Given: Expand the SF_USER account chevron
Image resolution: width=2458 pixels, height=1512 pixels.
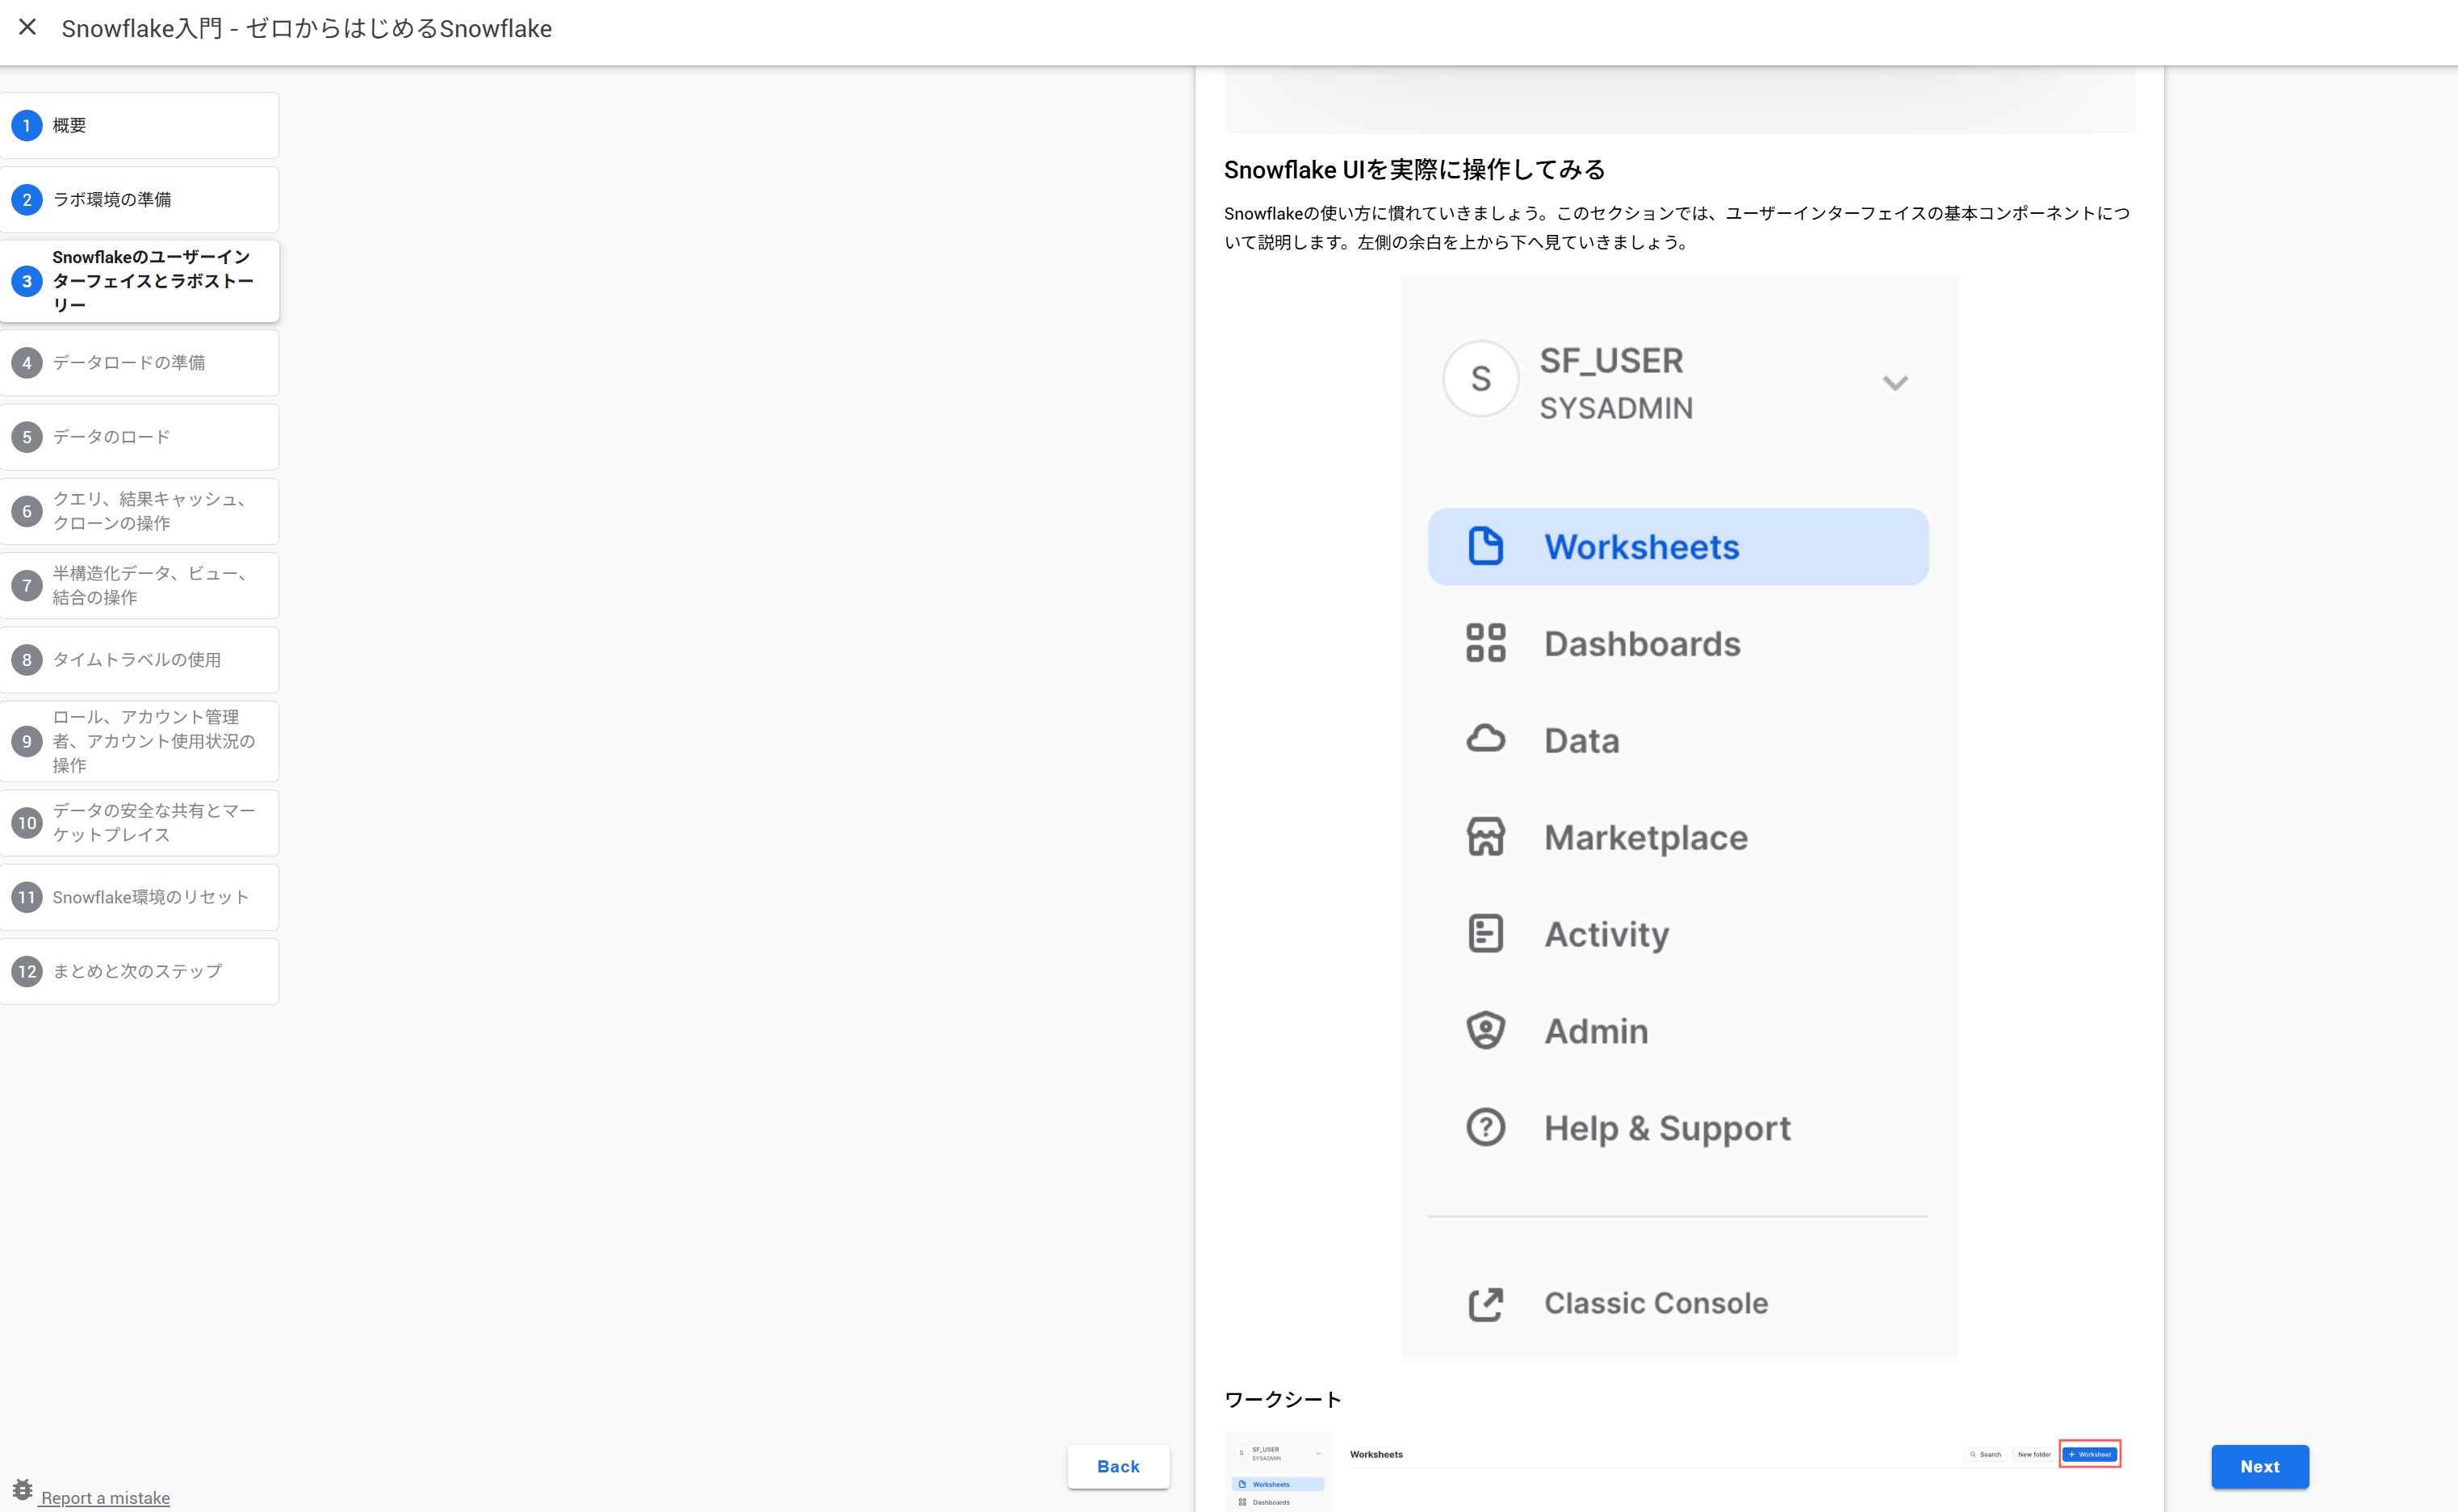Looking at the screenshot, I should pyautogui.click(x=1895, y=383).
